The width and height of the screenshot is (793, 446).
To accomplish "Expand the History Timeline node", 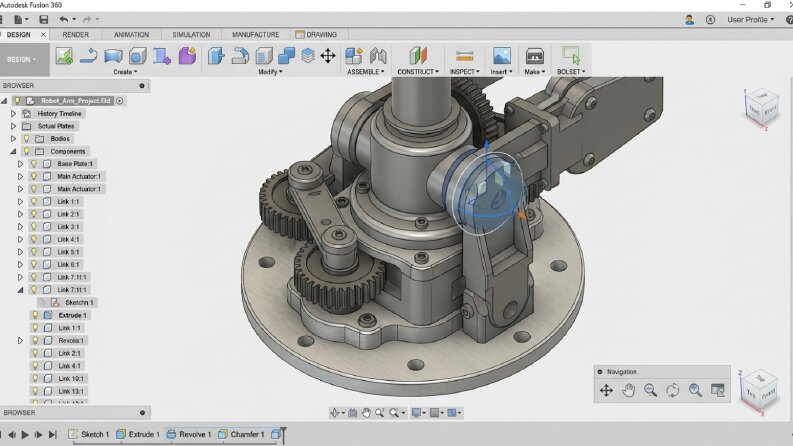I will point(14,113).
